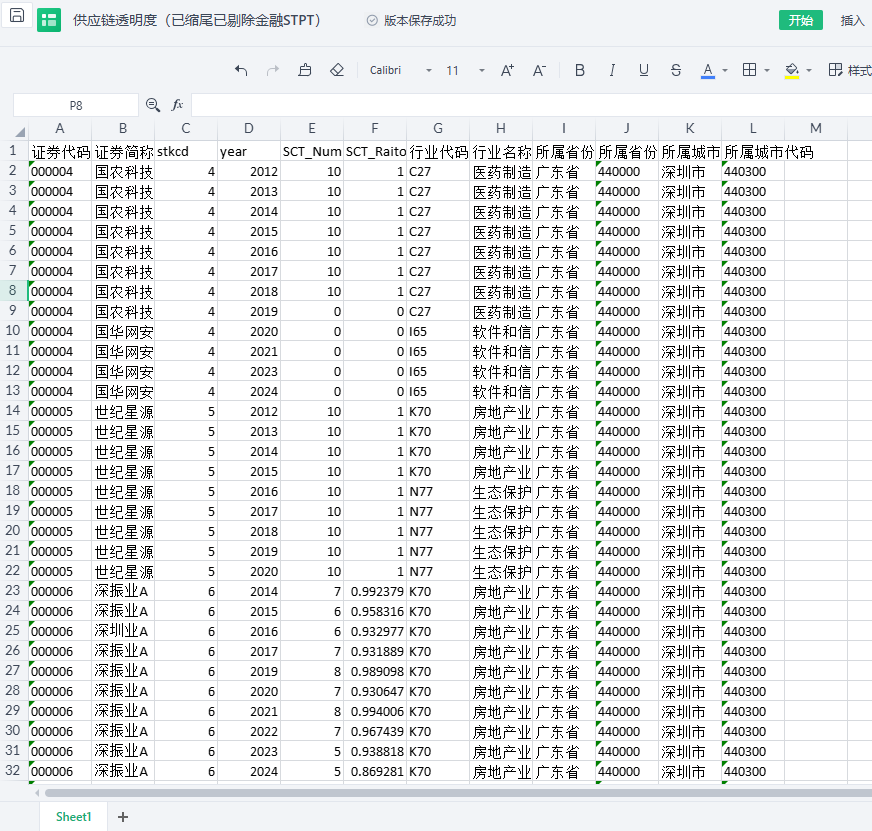Click the 版本保存成功 status checkmark icon
The height and width of the screenshot is (831, 872).
(372, 21)
